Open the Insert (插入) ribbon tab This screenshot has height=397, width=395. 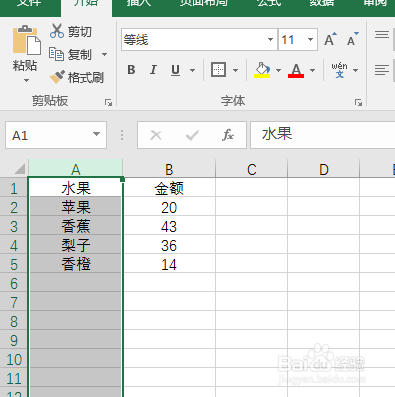pyautogui.click(x=139, y=4)
